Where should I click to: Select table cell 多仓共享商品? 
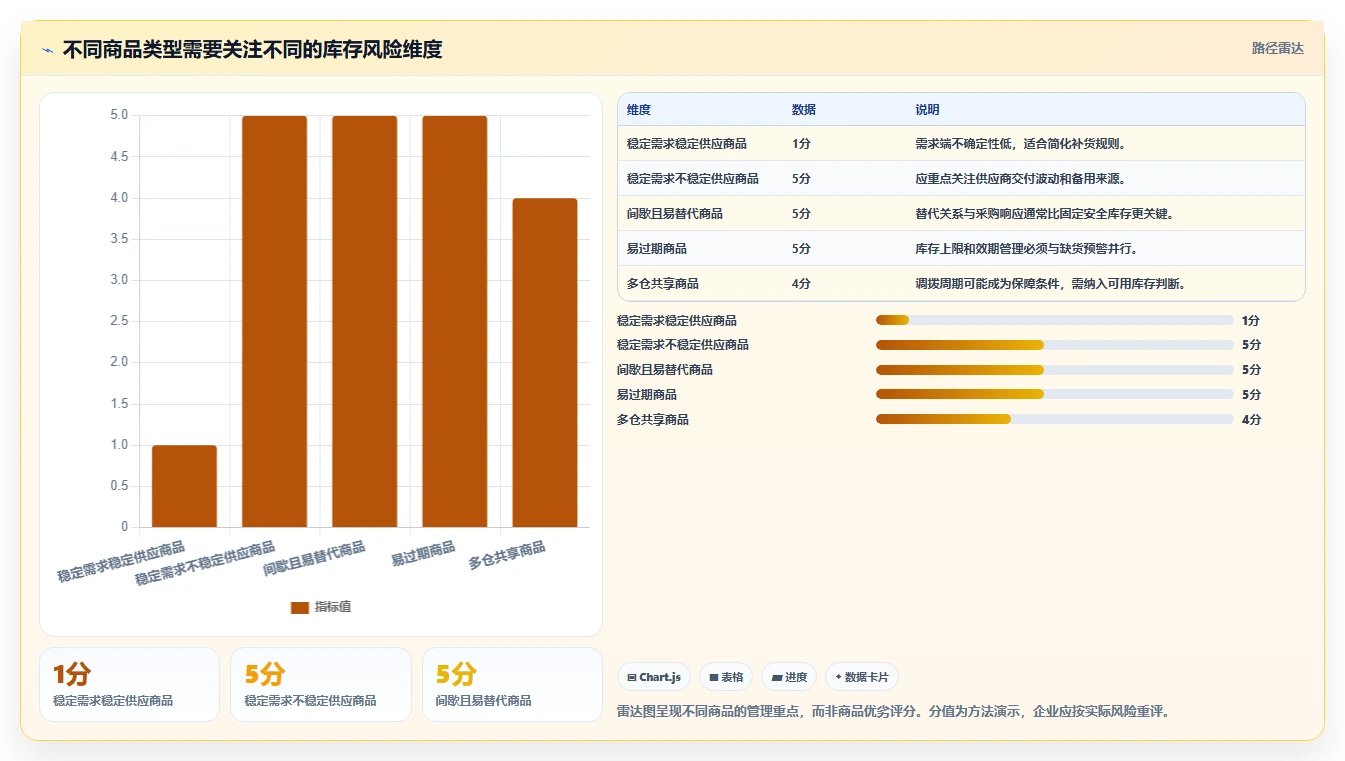click(x=663, y=284)
